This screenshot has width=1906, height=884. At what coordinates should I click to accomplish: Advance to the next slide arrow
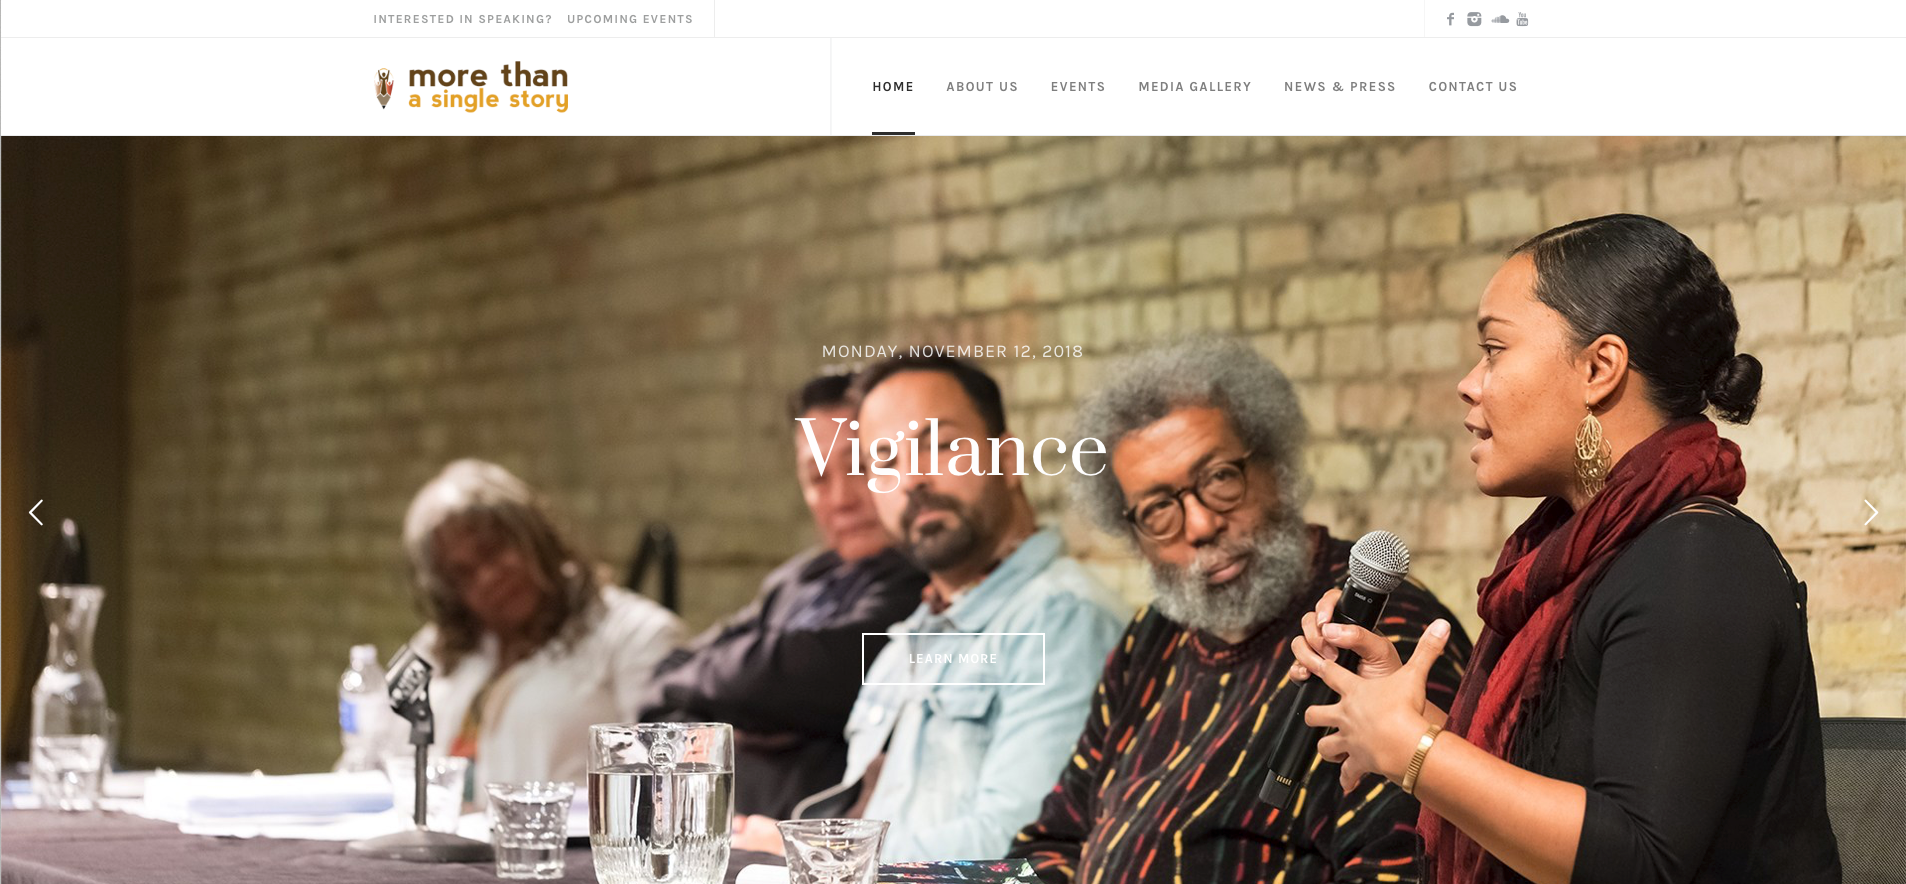click(1870, 512)
